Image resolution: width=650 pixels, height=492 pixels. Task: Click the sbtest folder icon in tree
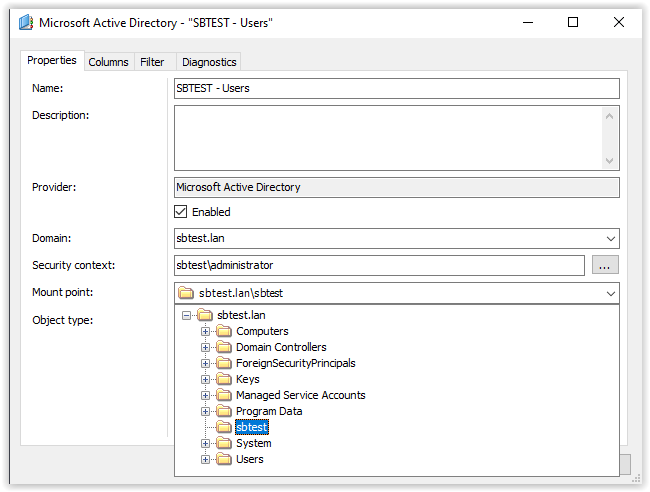click(224, 427)
